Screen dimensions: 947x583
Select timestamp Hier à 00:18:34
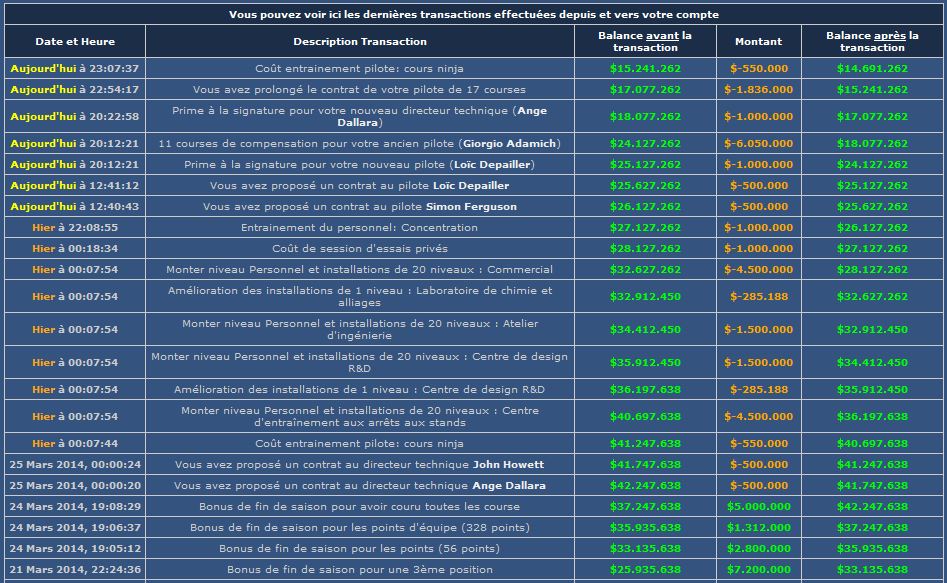click(x=75, y=248)
